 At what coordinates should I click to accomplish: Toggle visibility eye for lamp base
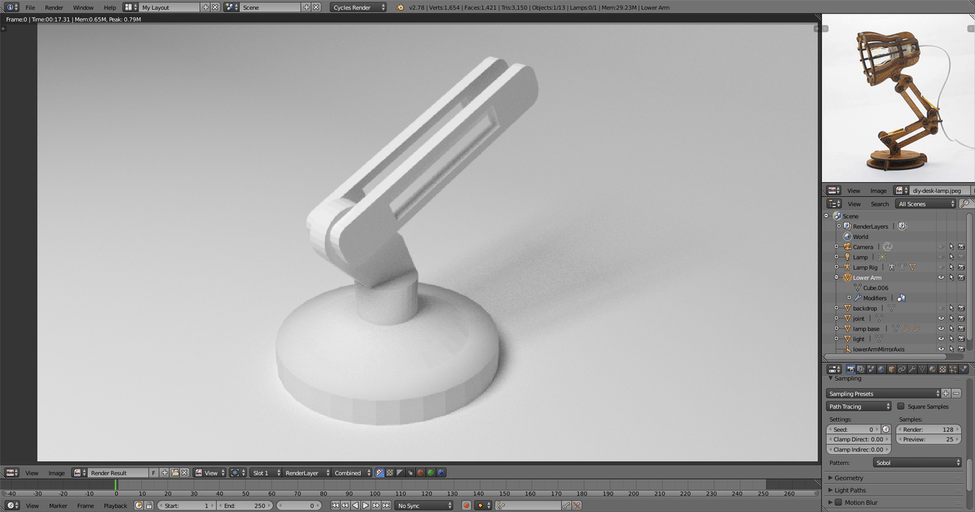[x=940, y=328]
